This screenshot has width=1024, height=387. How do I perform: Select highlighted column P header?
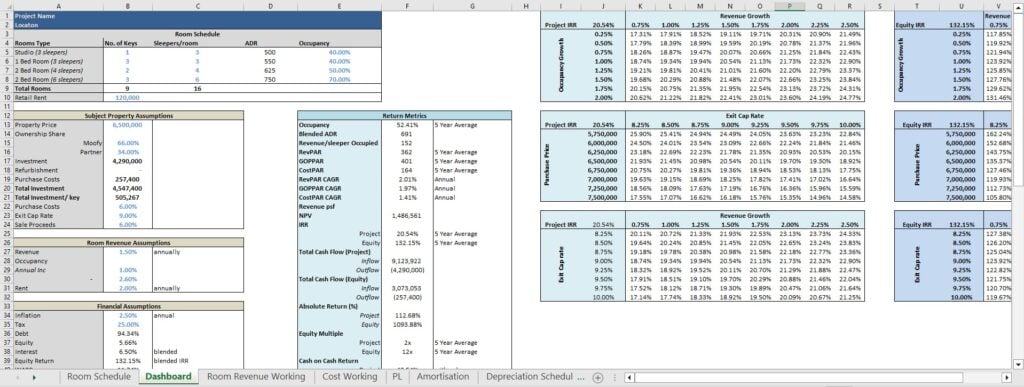point(790,6)
